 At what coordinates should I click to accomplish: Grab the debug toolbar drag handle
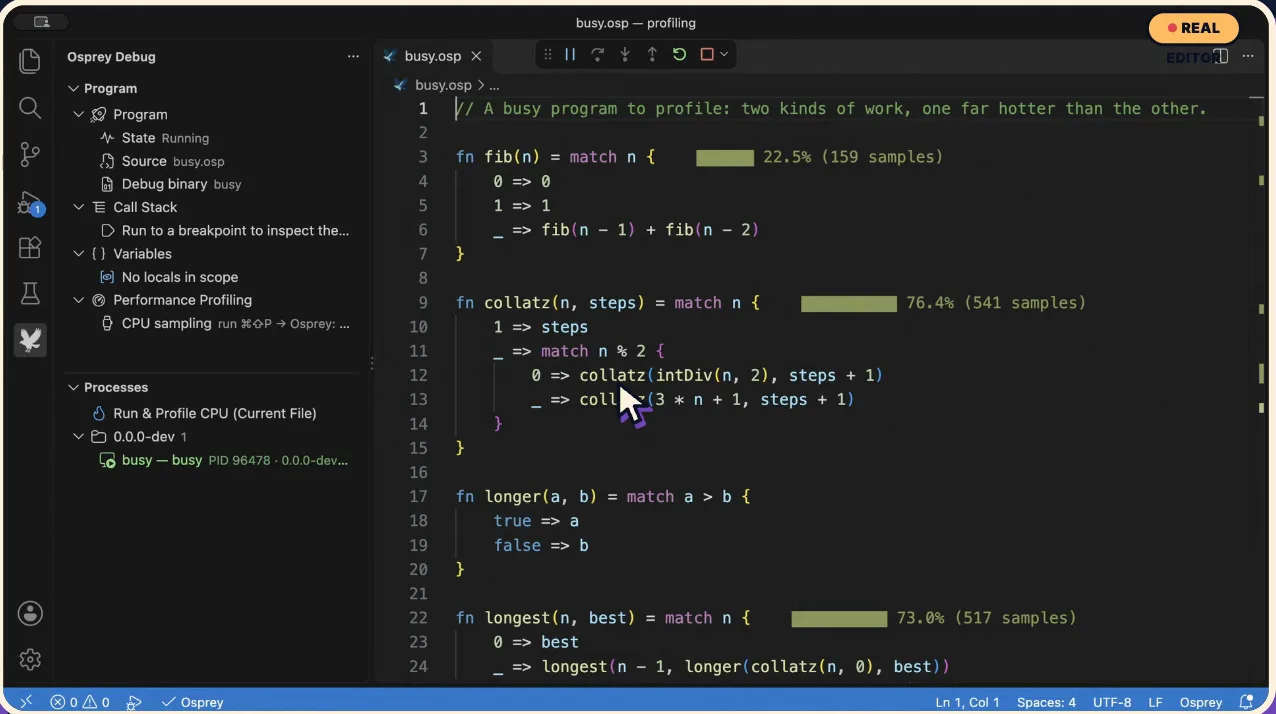tap(548, 55)
